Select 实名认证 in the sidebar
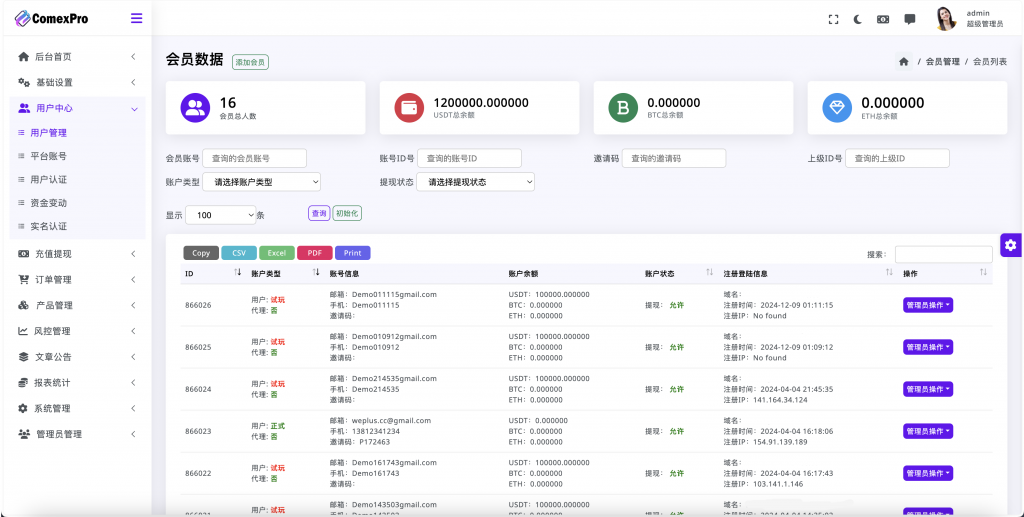The image size is (1024, 517). [49, 226]
